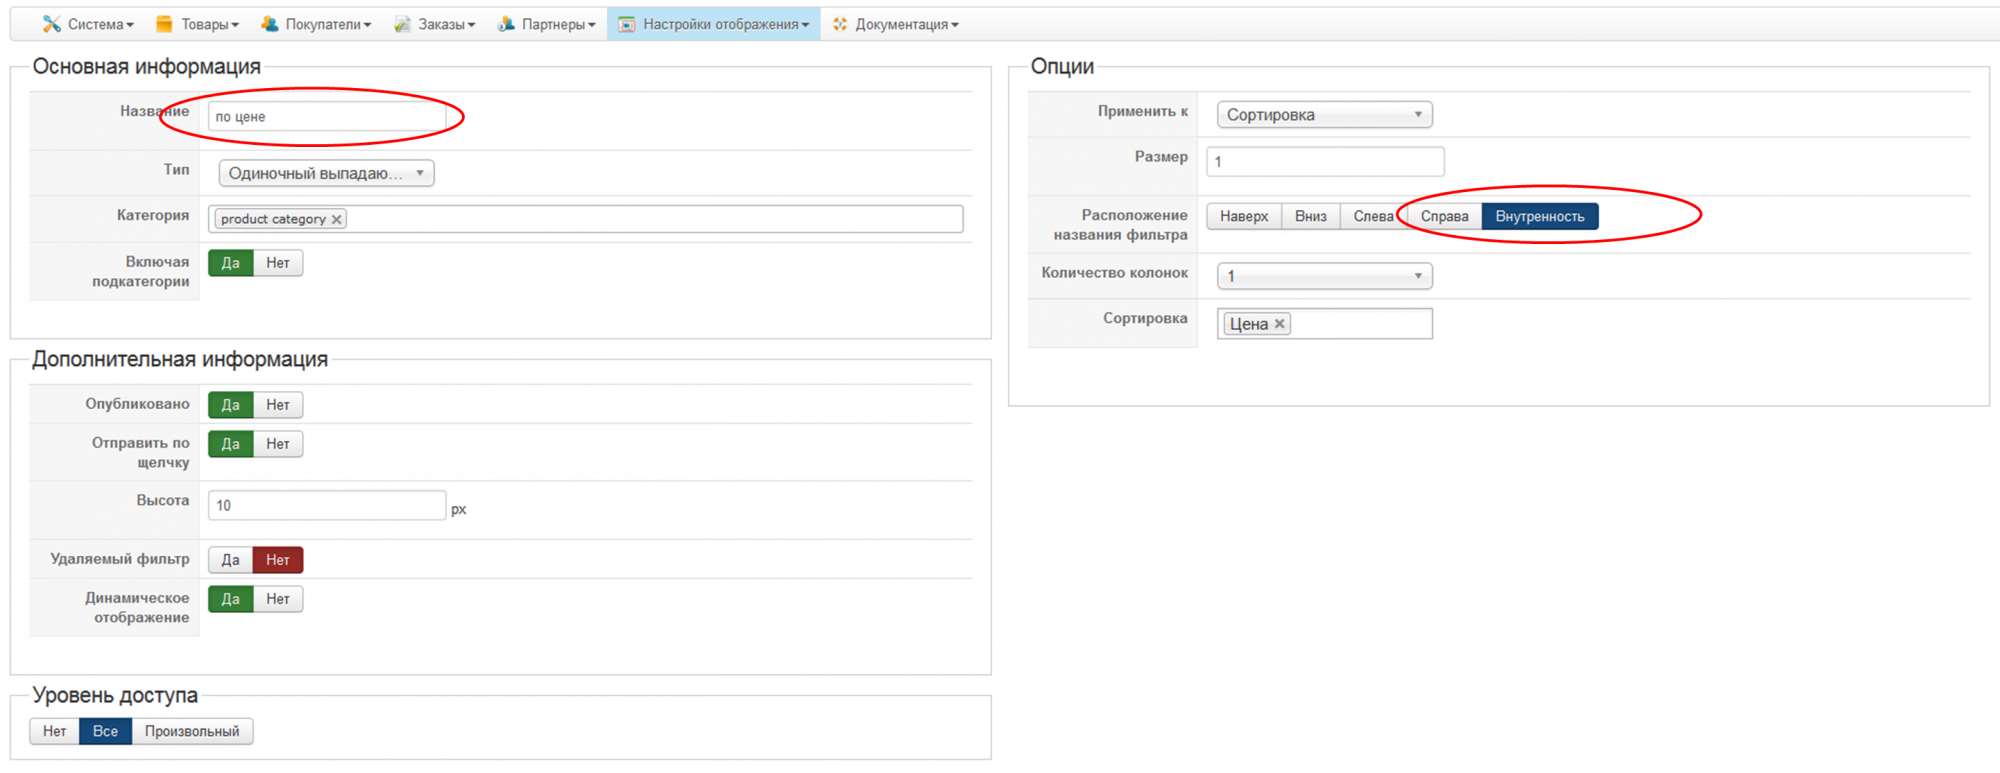Image resolution: width=2000 pixels, height=773 pixels.
Task: Set Опубликовано to Нет
Action: click(278, 405)
